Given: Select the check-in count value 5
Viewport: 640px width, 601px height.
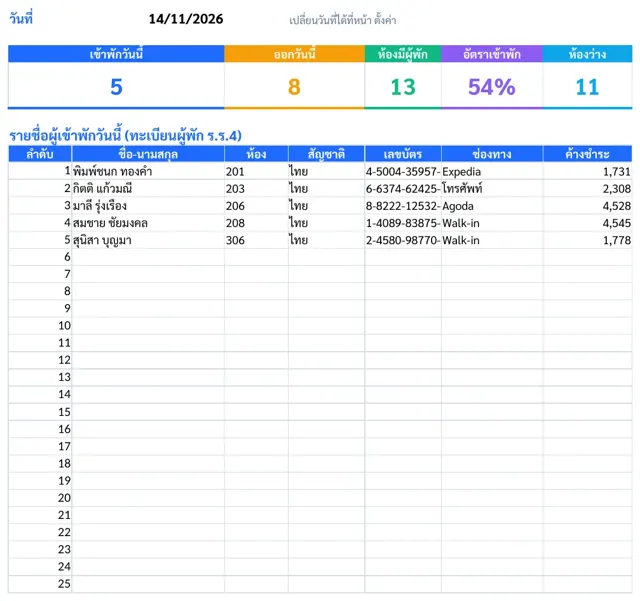Looking at the screenshot, I should [x=116, y=87].
